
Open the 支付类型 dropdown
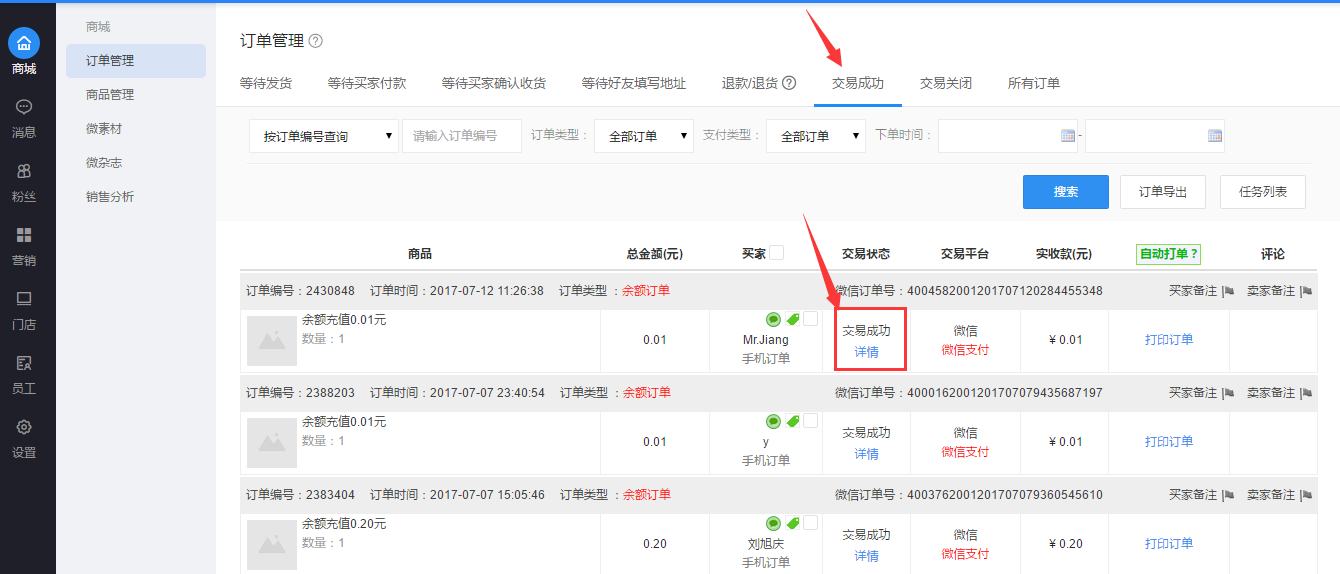(x=815, y=136)
